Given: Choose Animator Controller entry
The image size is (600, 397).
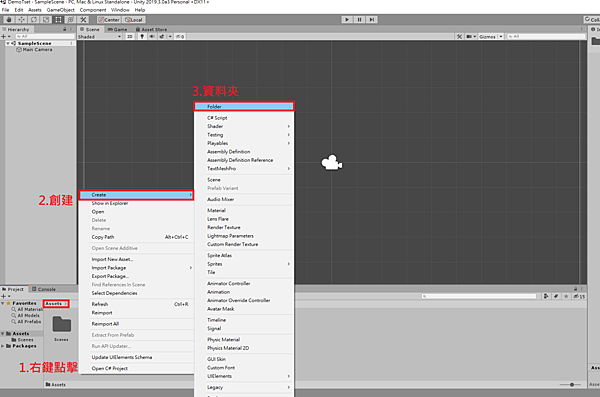Looking at the screenshot, I should 244,283.
